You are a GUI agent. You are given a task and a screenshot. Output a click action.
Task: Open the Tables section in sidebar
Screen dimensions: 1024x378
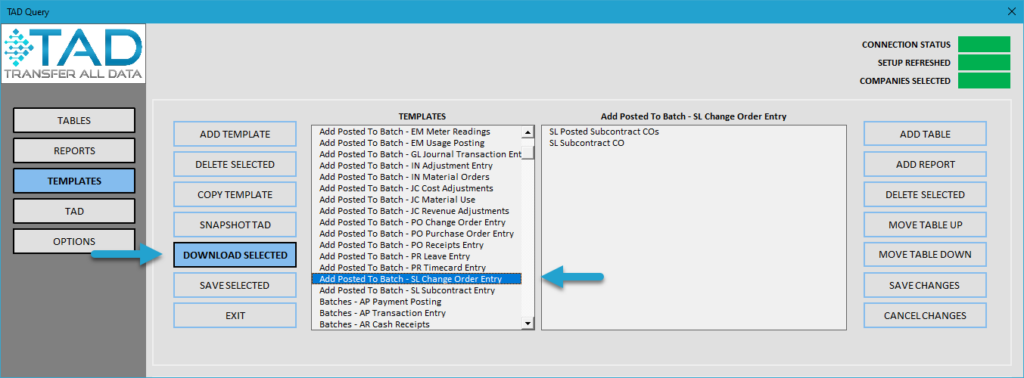click(x=74, y=120)
